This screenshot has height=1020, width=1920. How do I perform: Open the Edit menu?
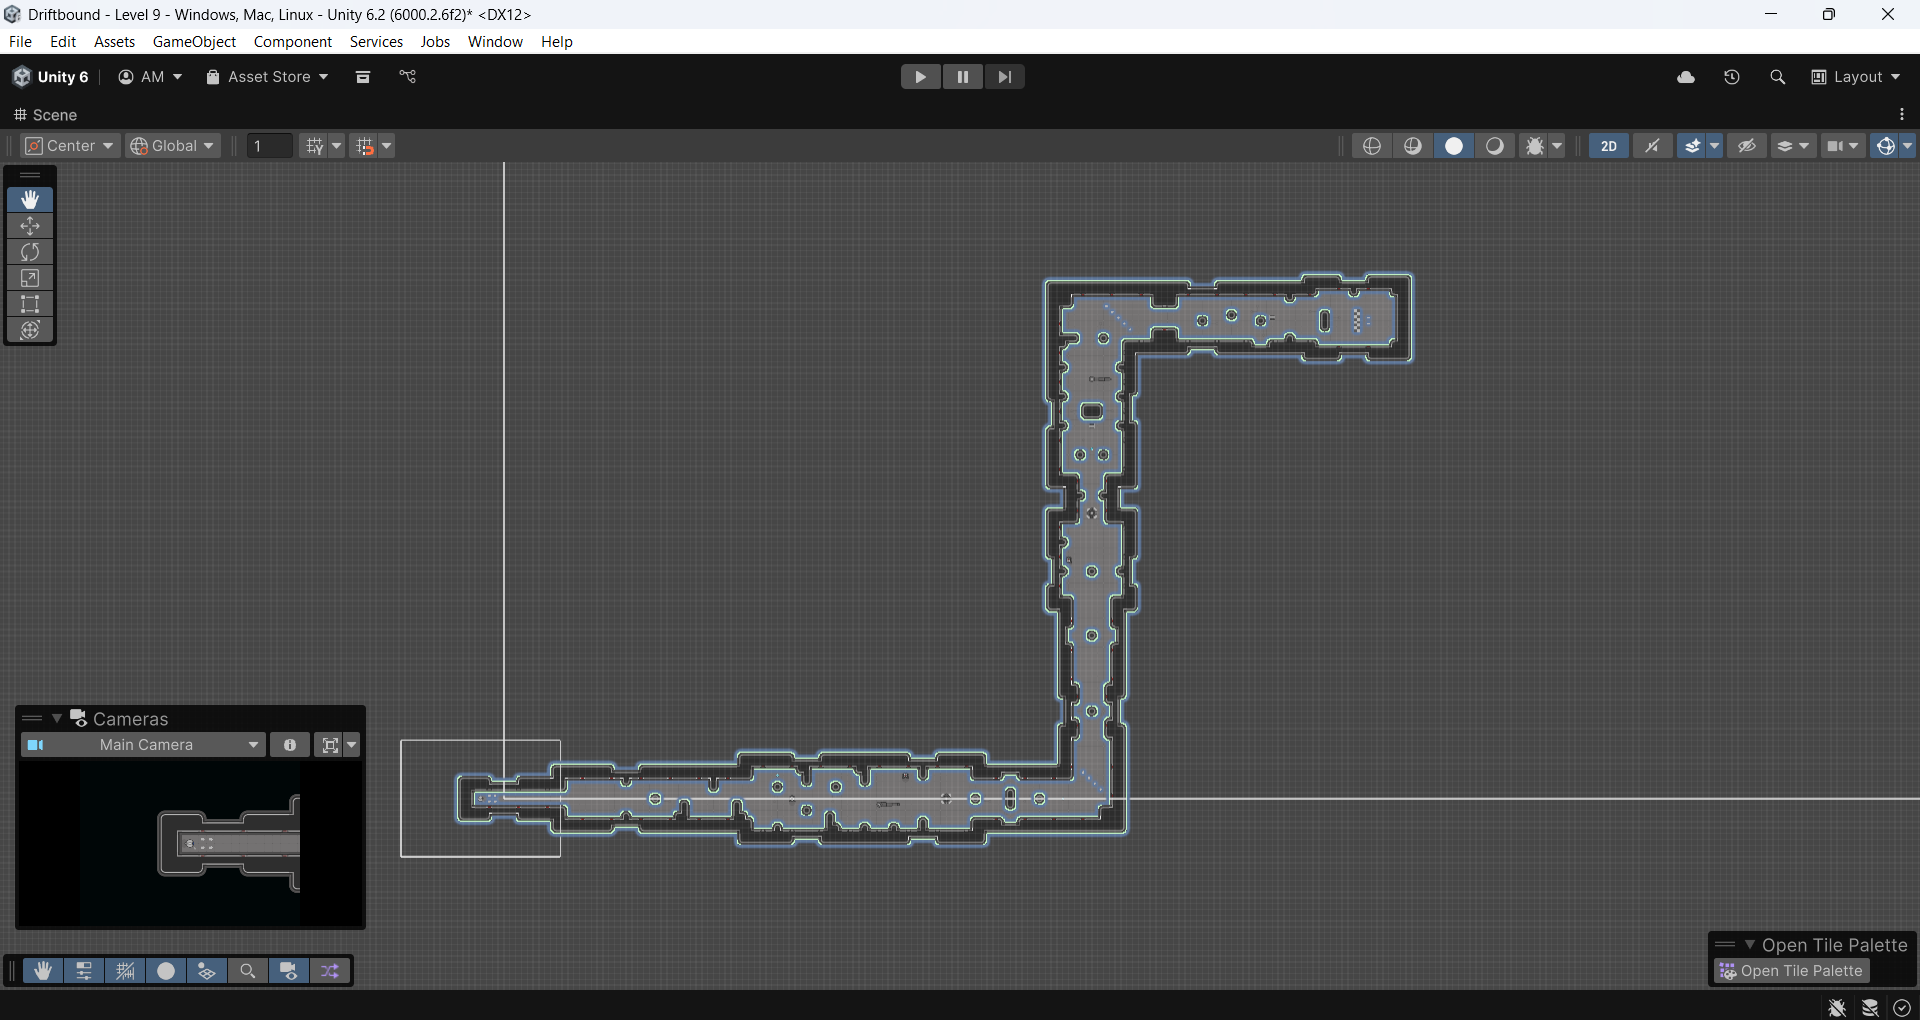(63, 42)
